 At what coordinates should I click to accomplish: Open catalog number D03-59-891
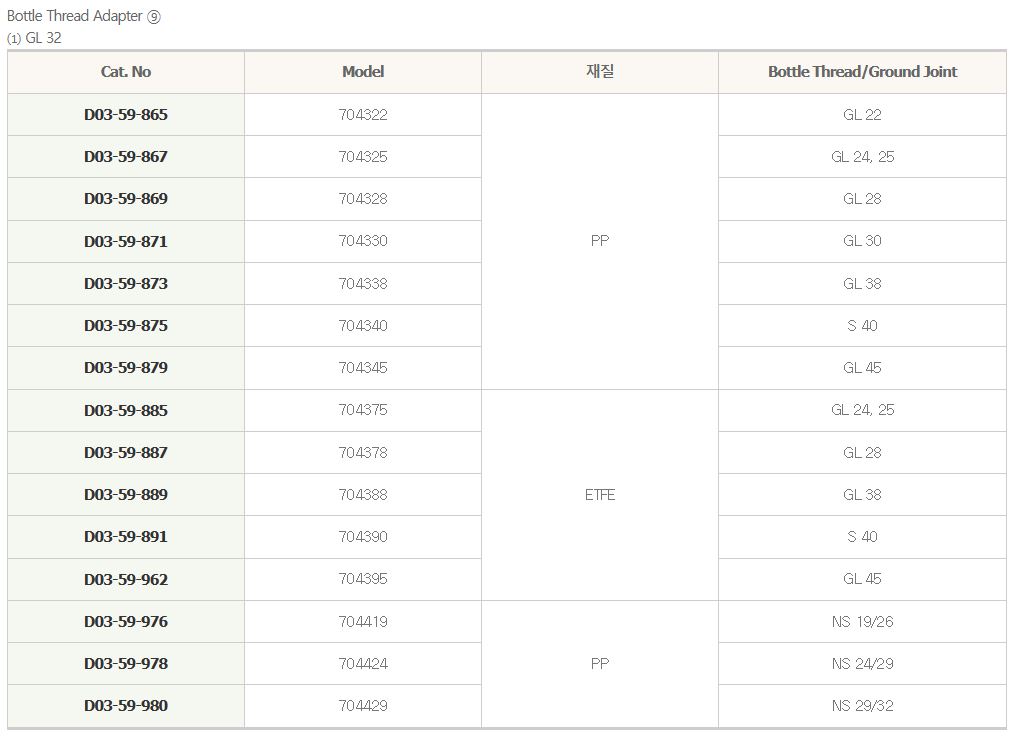(126, 537)
